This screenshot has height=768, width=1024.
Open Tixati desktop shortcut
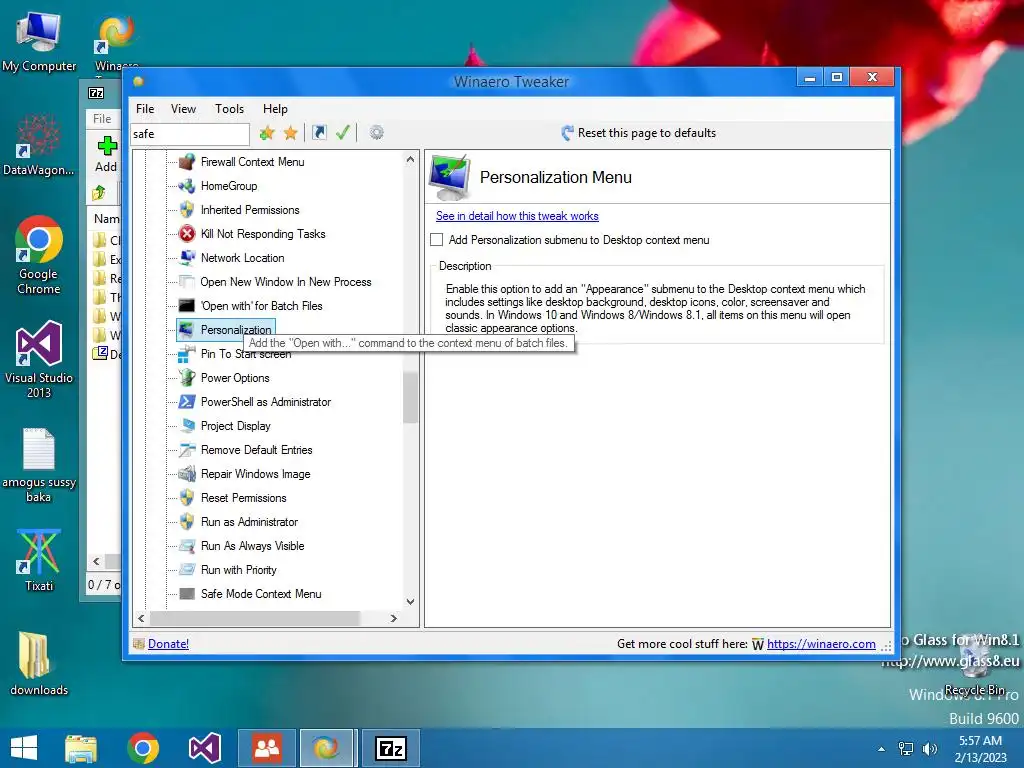pos(39,560)
